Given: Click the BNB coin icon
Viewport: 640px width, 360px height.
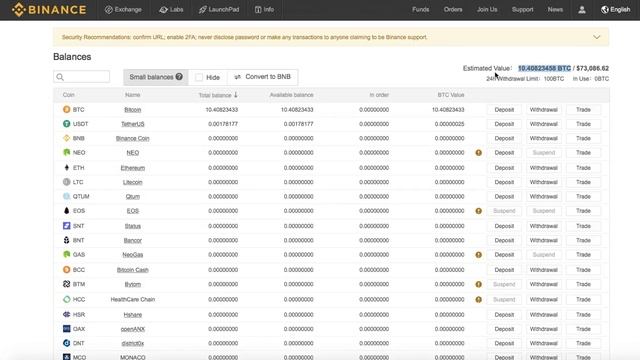Looking at the screenshot, I should click(67, 138).
